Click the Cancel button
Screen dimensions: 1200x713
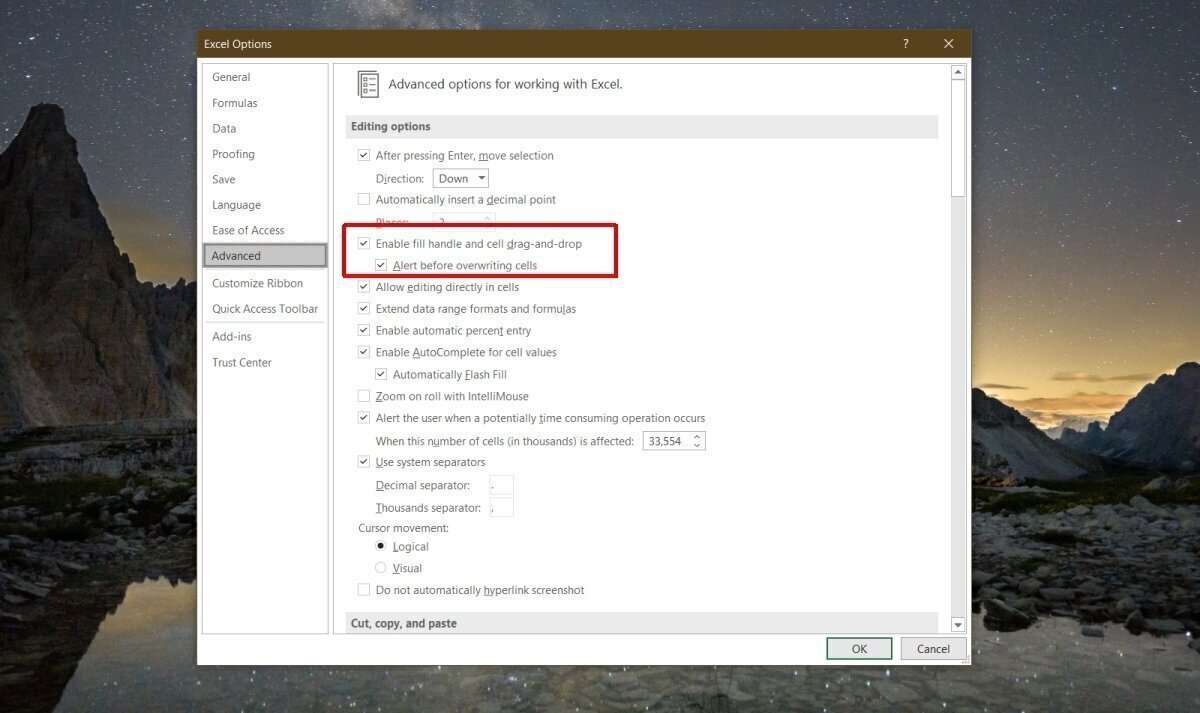(933, 648)
